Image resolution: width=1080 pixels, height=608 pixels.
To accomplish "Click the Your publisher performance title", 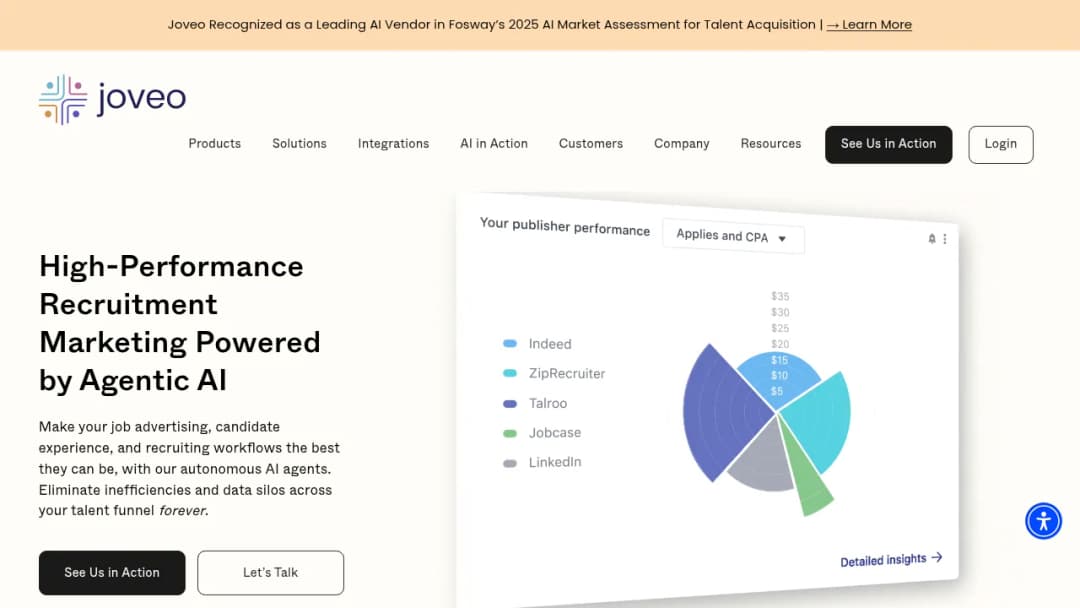I will coord(565,227).
